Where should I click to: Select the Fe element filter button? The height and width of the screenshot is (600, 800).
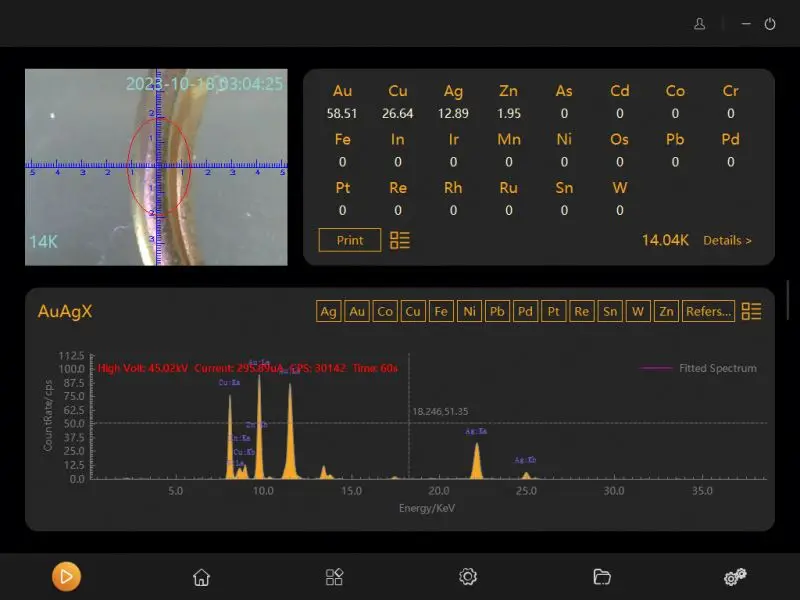(441, 311)
